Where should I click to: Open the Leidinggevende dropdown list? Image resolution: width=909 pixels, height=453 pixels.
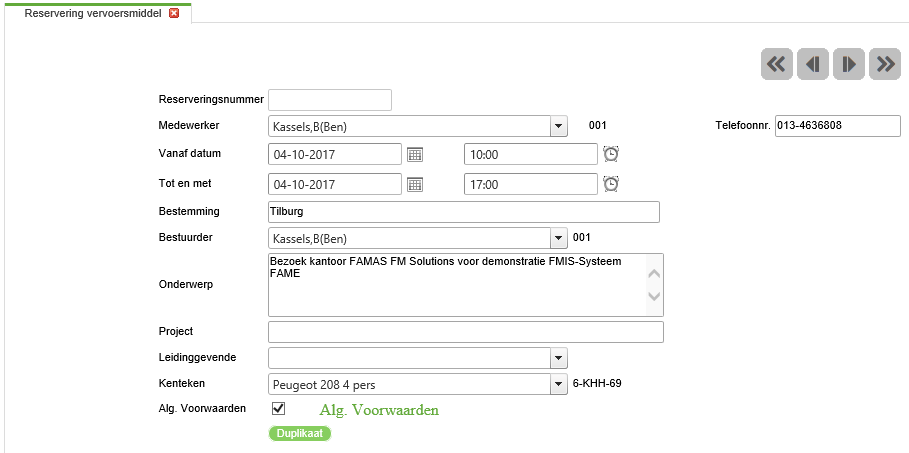pyautogui.click(x=558, y=358)
